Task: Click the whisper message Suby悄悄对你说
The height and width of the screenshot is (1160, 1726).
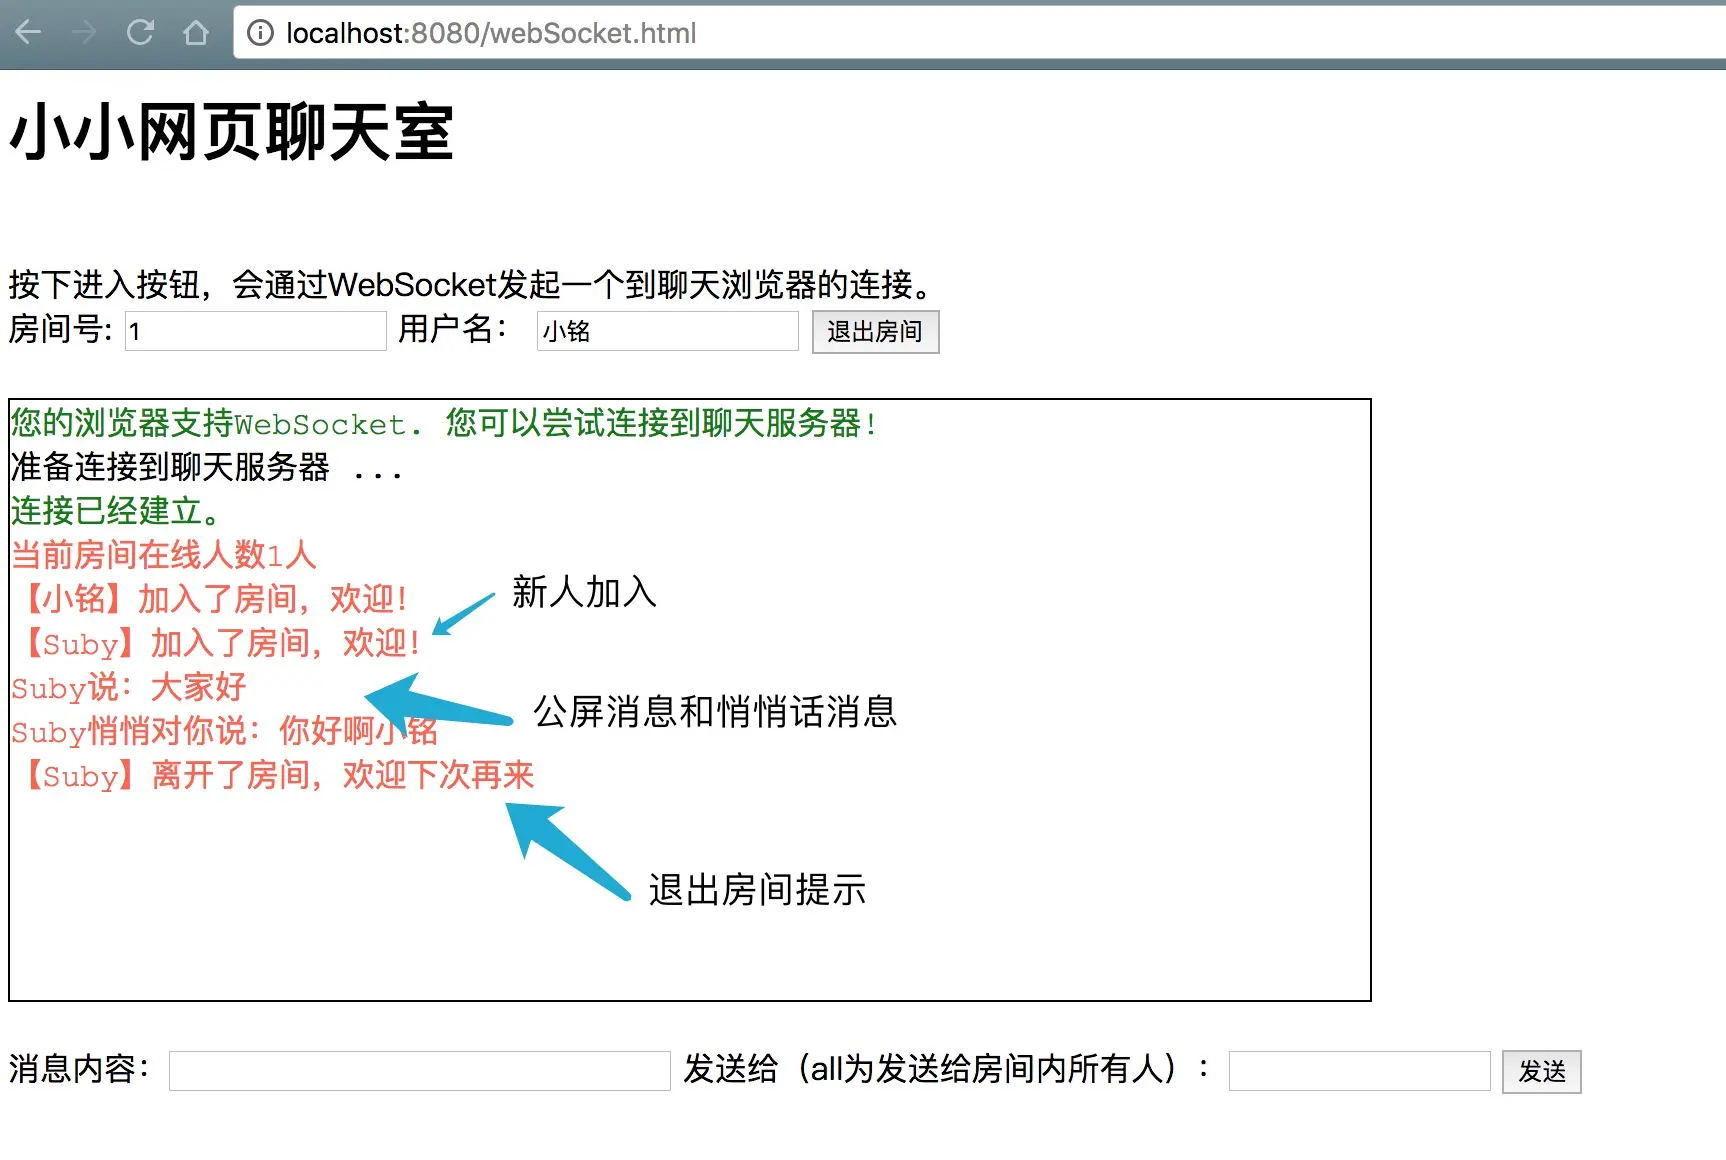Action: [225, 731]
